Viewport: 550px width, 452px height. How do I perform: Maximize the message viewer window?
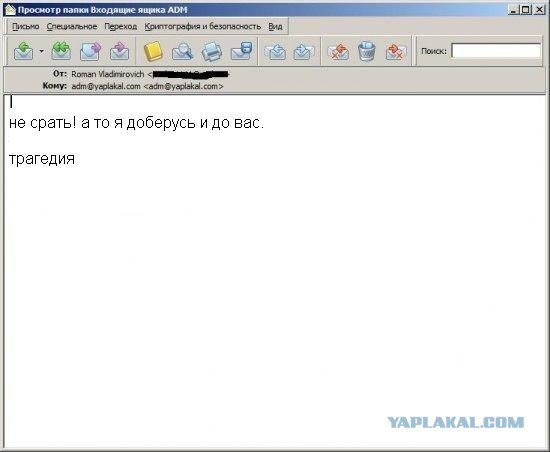525,10
